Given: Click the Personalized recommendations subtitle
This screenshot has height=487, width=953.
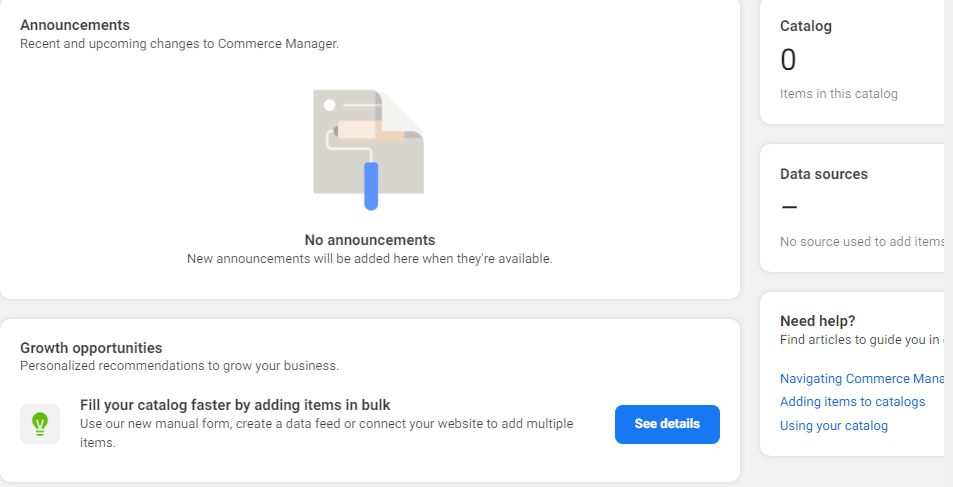Looking at the screenshot, I should tap(179, 366).
